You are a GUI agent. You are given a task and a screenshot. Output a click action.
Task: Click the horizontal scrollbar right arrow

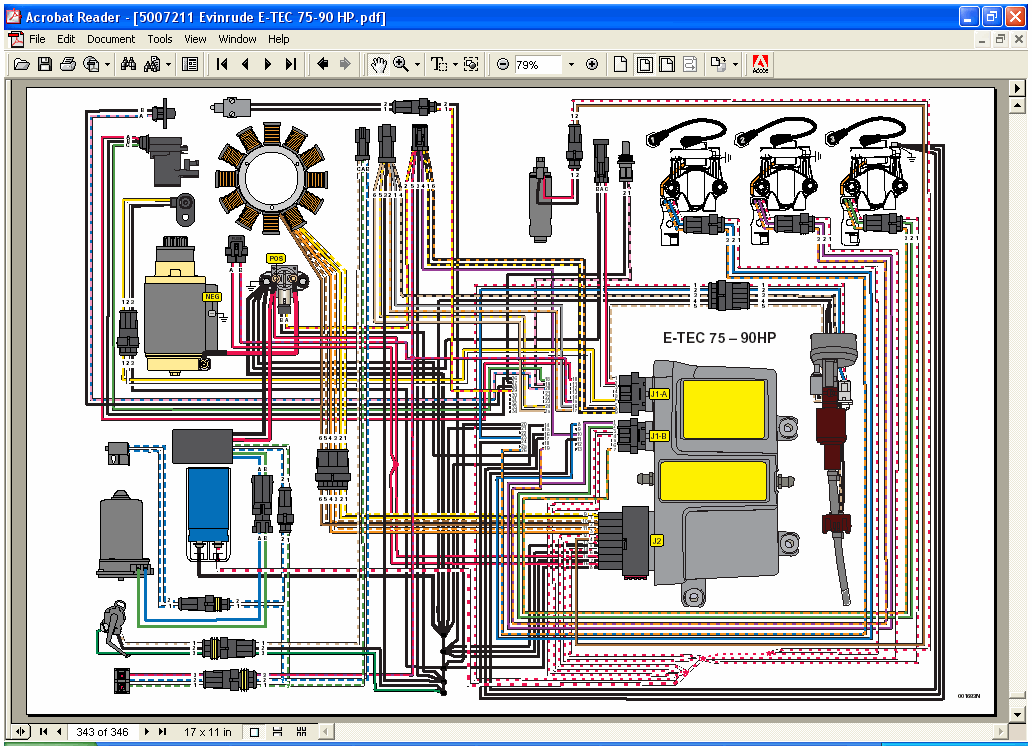(1001, 732)
